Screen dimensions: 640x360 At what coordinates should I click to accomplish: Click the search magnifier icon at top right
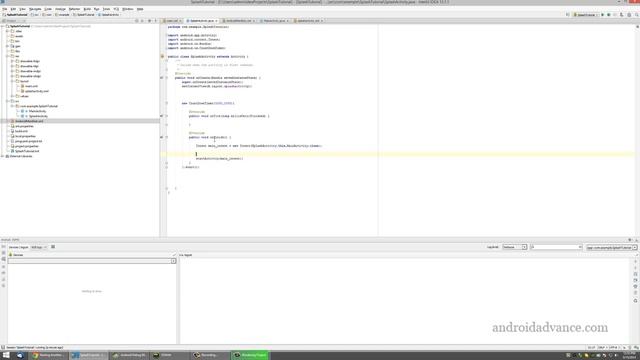pyautogui.click(x=636, y=15)
